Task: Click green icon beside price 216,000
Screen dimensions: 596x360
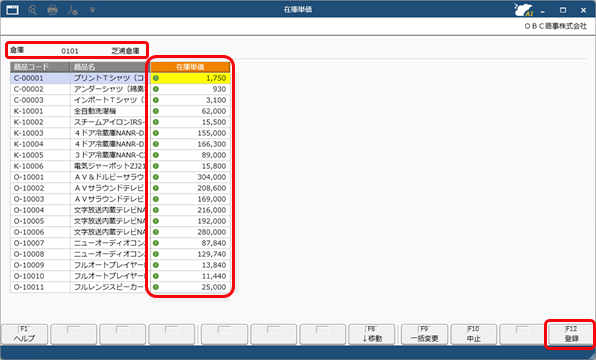Action: pos(156,210)
